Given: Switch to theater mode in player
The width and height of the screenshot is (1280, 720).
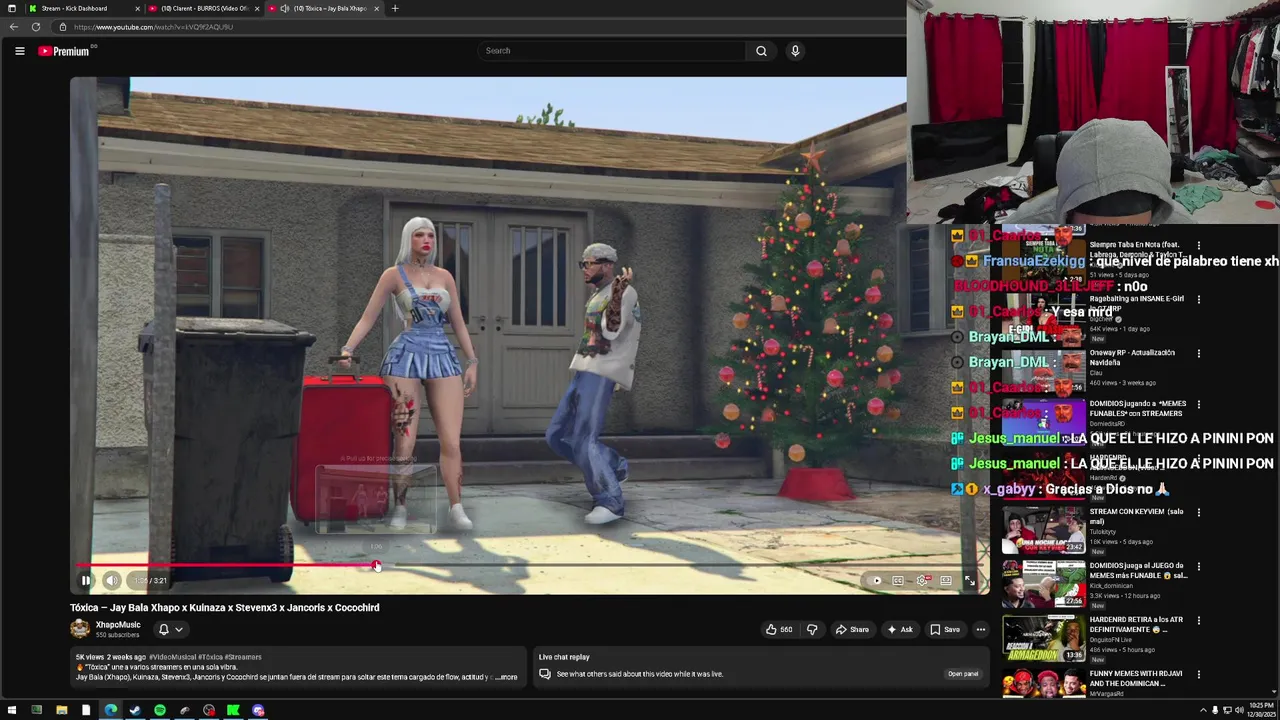Looking at the screenshot, I should tap(946, 581).
